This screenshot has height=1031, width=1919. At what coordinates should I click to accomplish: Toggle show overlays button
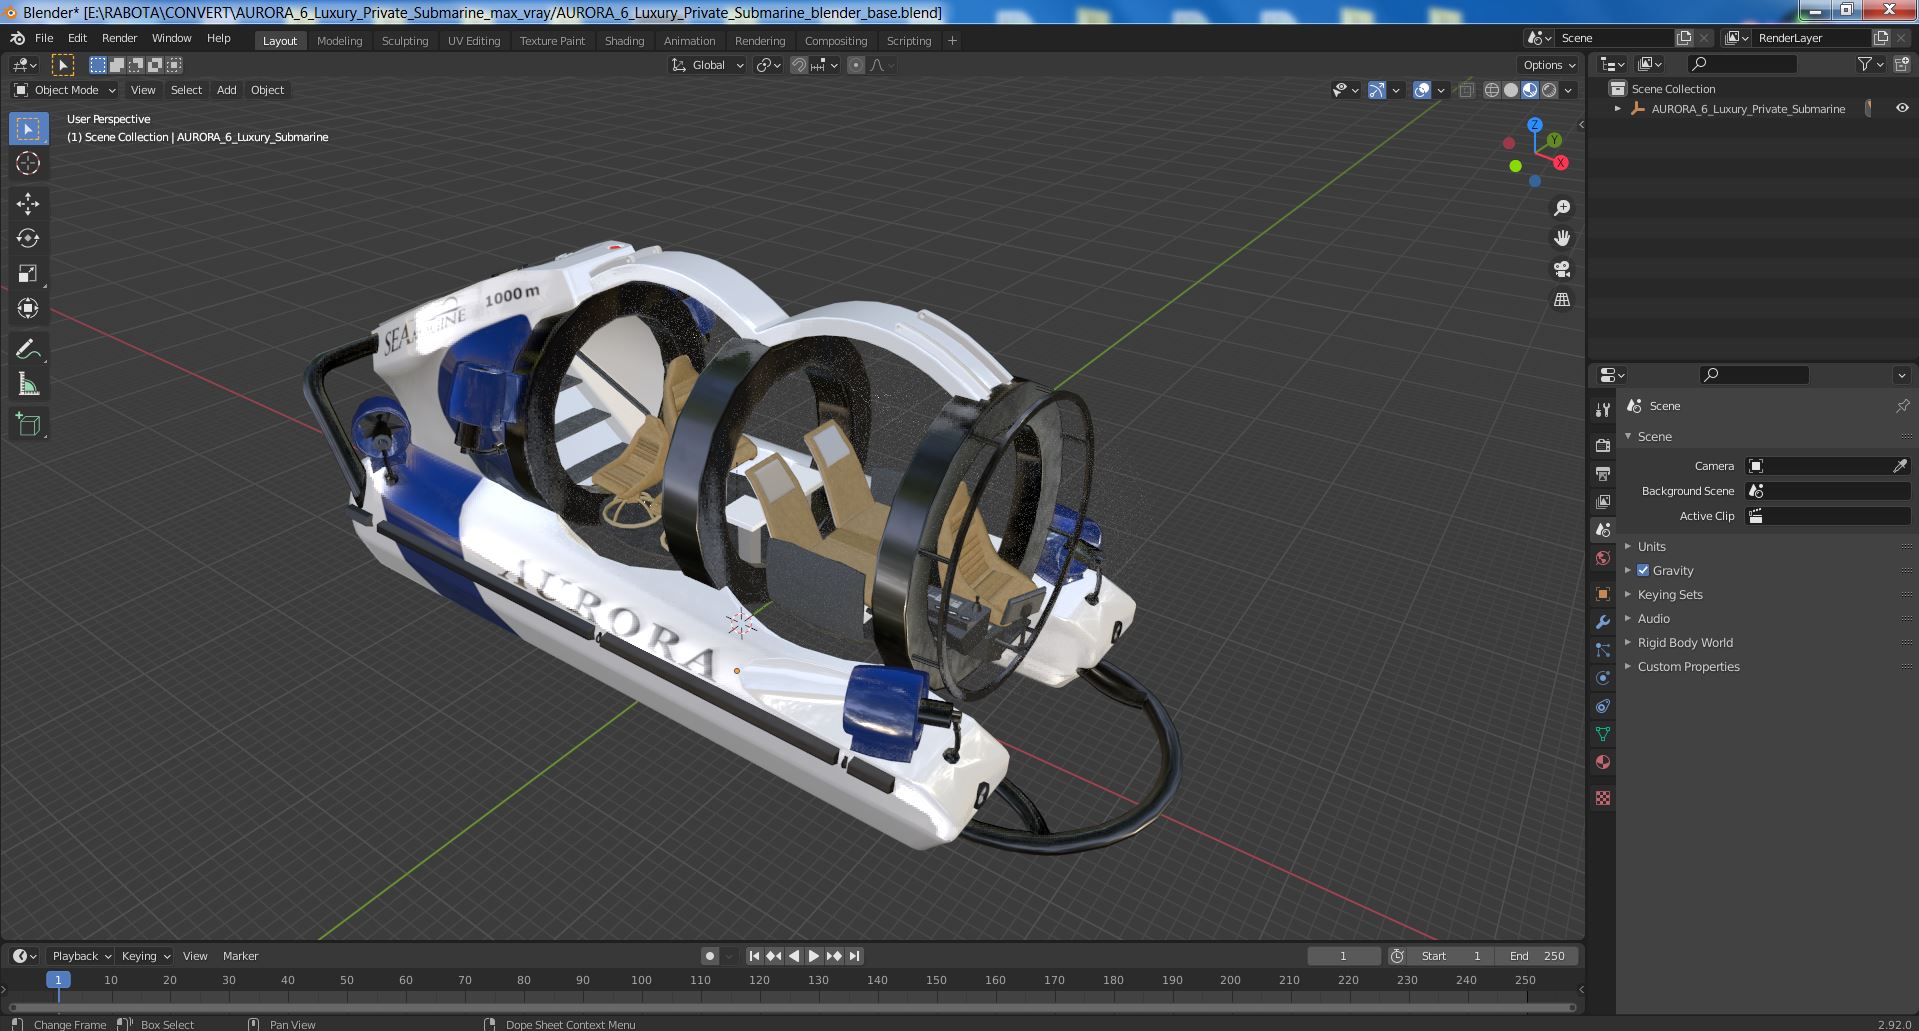pos(1422,90)
